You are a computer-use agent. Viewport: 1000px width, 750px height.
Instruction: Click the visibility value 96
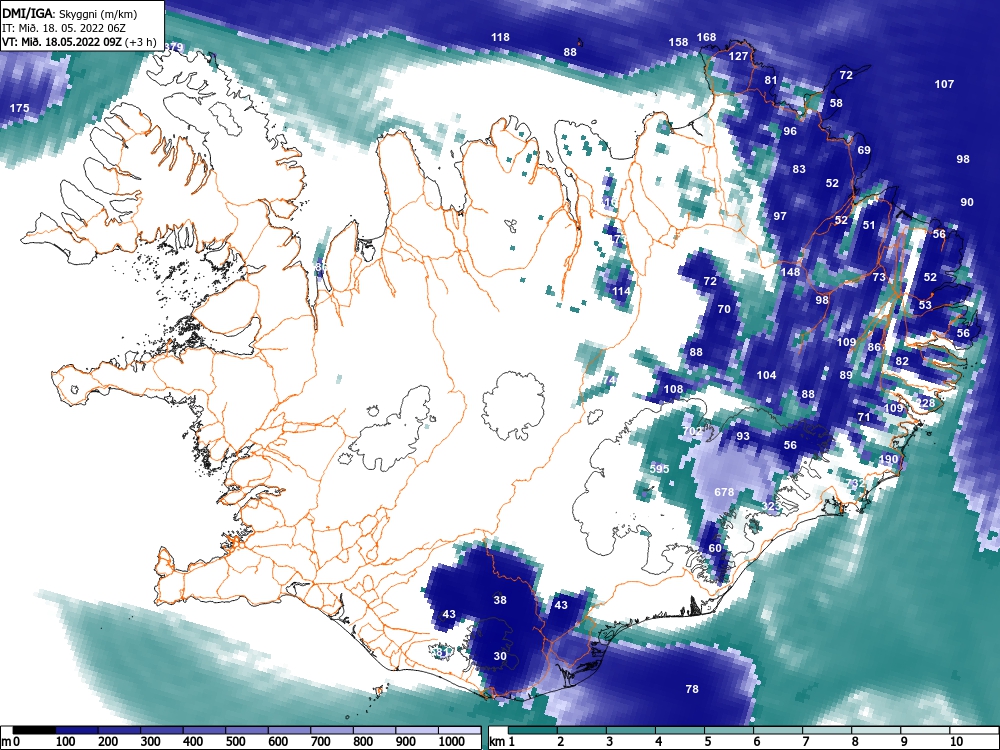(x=790, y=131)
